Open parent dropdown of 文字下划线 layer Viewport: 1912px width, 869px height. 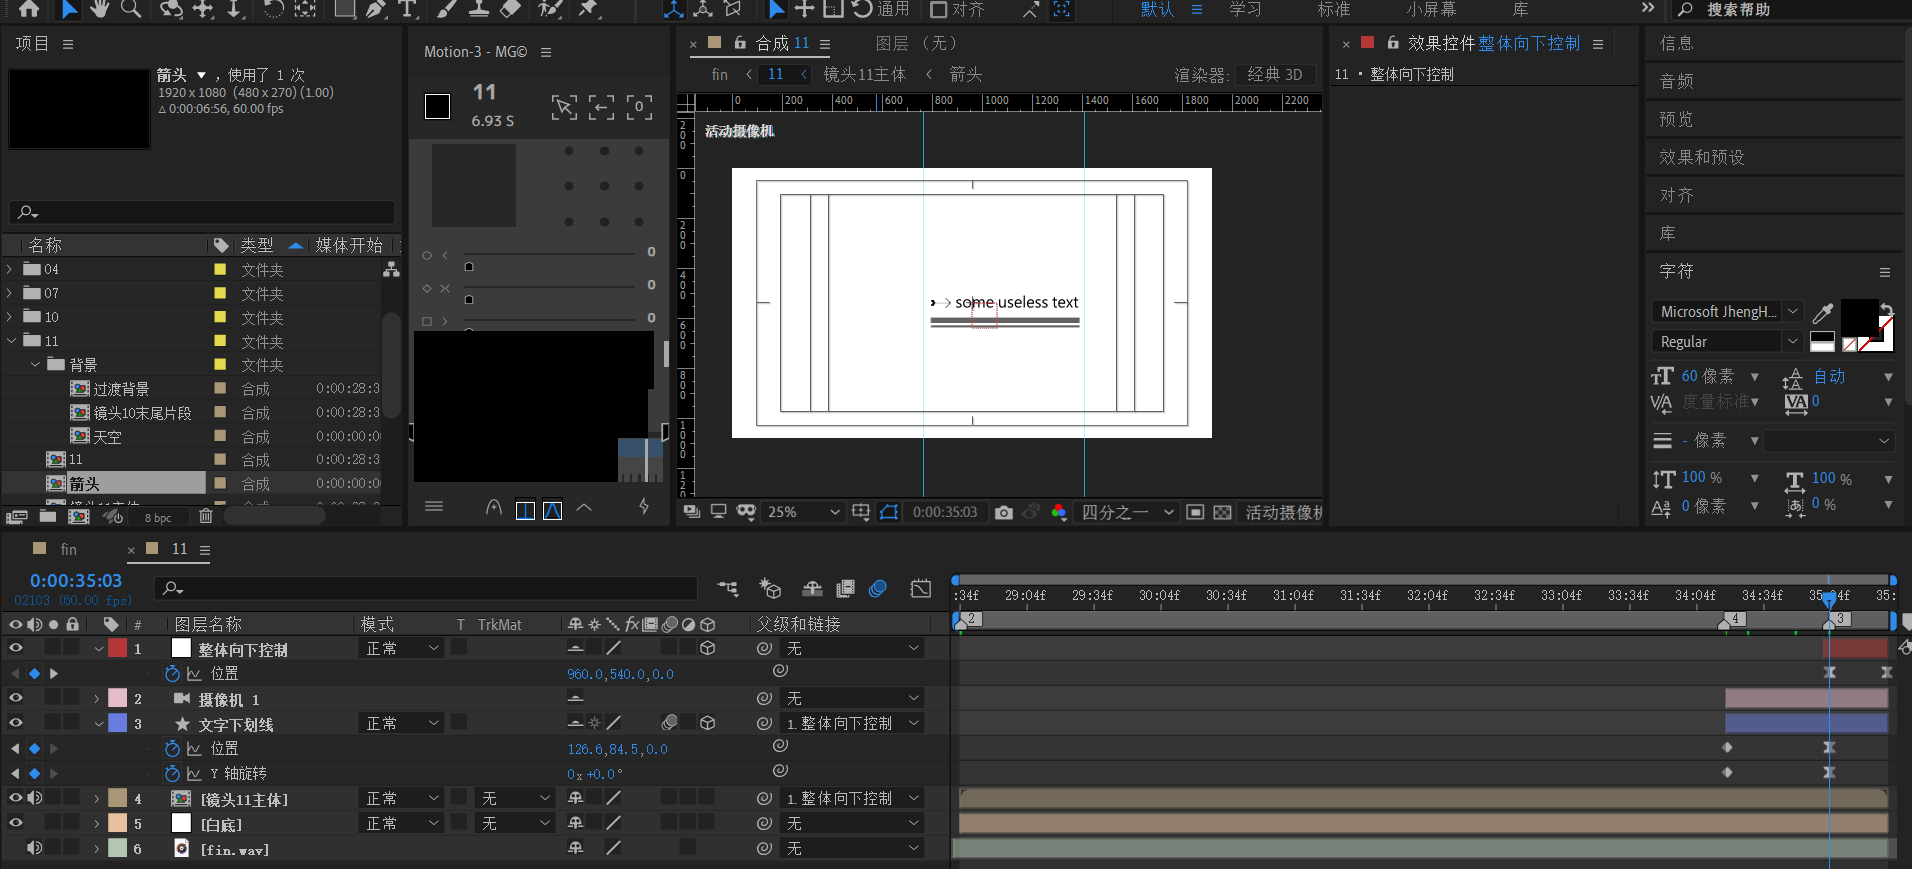pos(851,723)
